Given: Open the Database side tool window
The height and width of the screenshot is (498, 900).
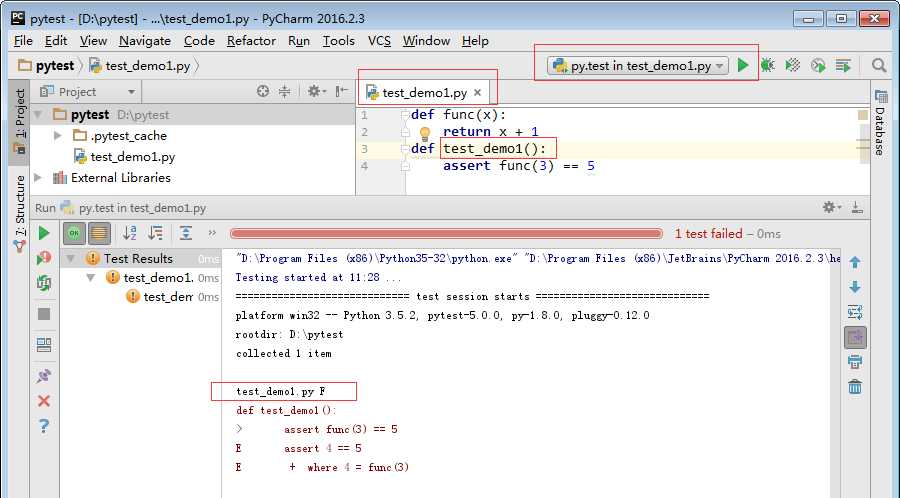Looking at the screenshot, I should [x=880, y=123].
